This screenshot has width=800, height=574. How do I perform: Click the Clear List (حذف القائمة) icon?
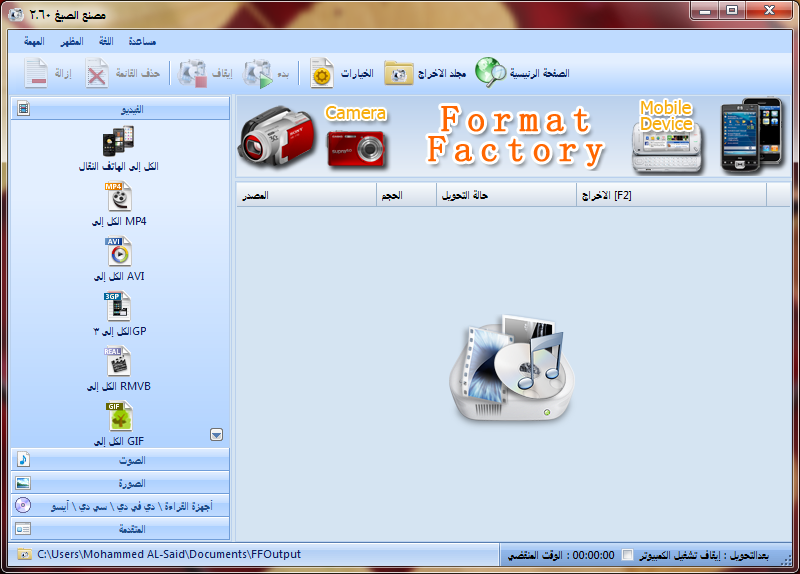click(x=97, y=73)
